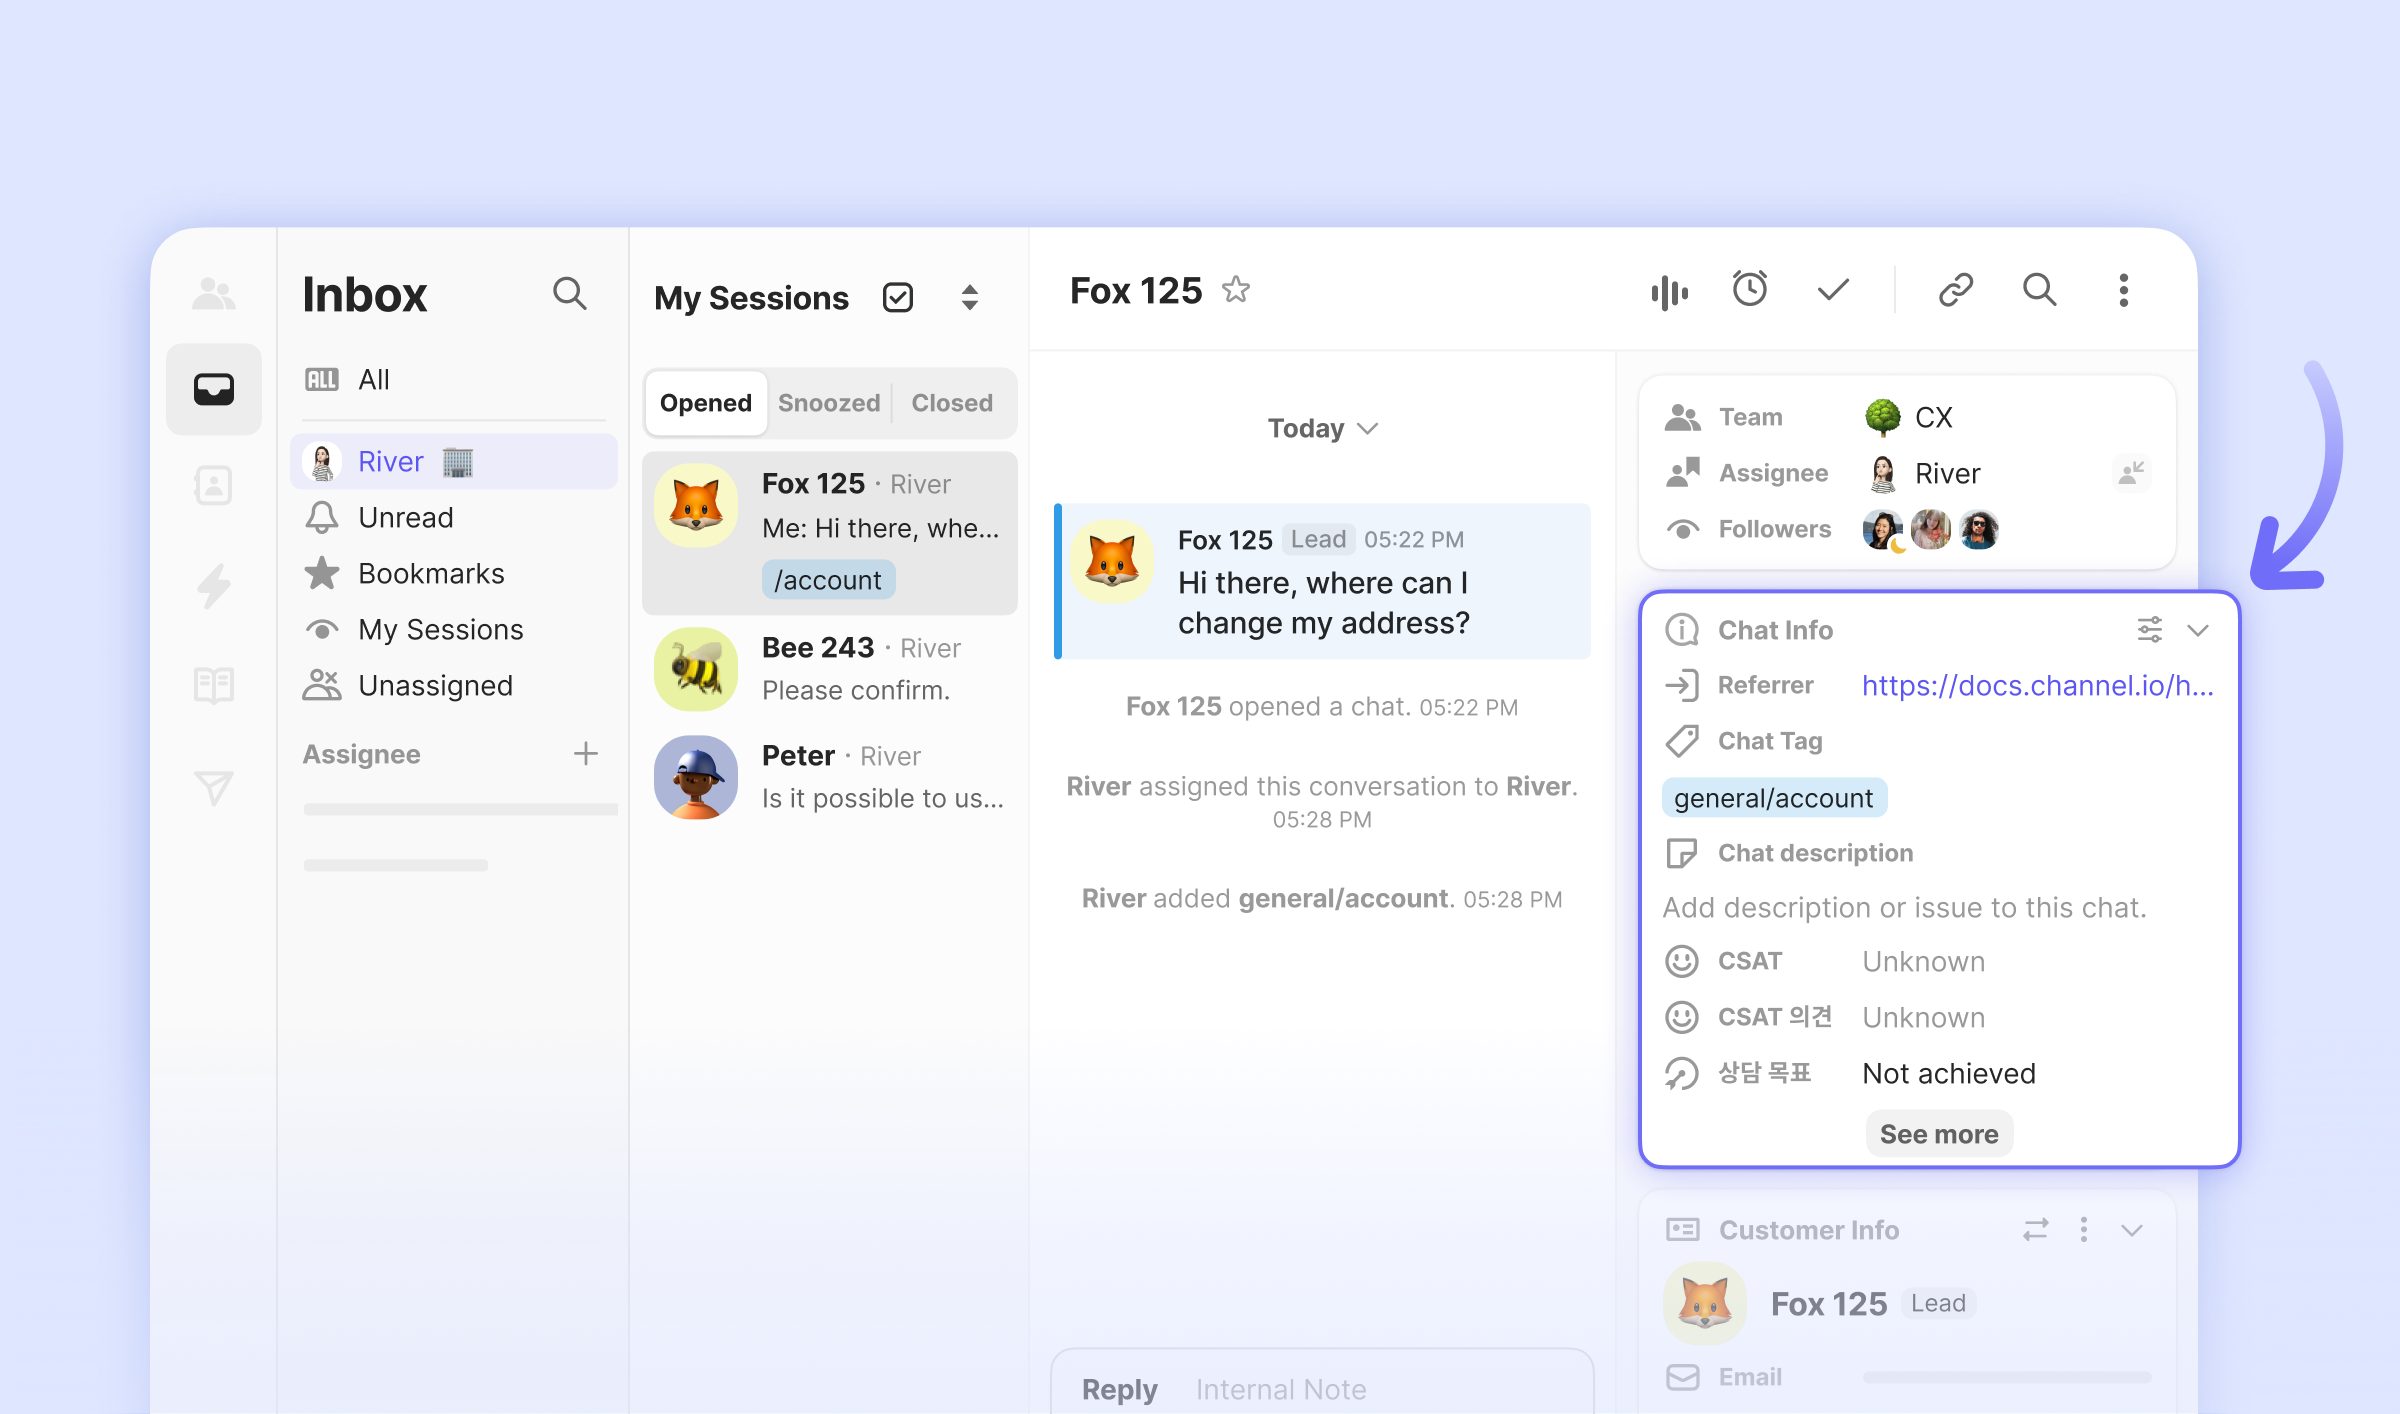Switch to the Closed tab
2400x1414 pixels.
(951, 403)
